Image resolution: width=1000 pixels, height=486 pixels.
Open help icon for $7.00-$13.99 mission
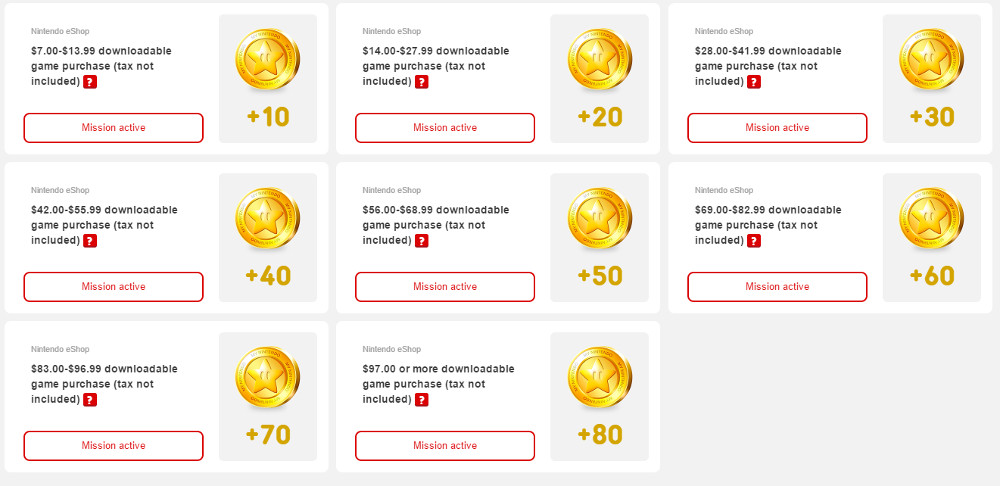point(90,82)
